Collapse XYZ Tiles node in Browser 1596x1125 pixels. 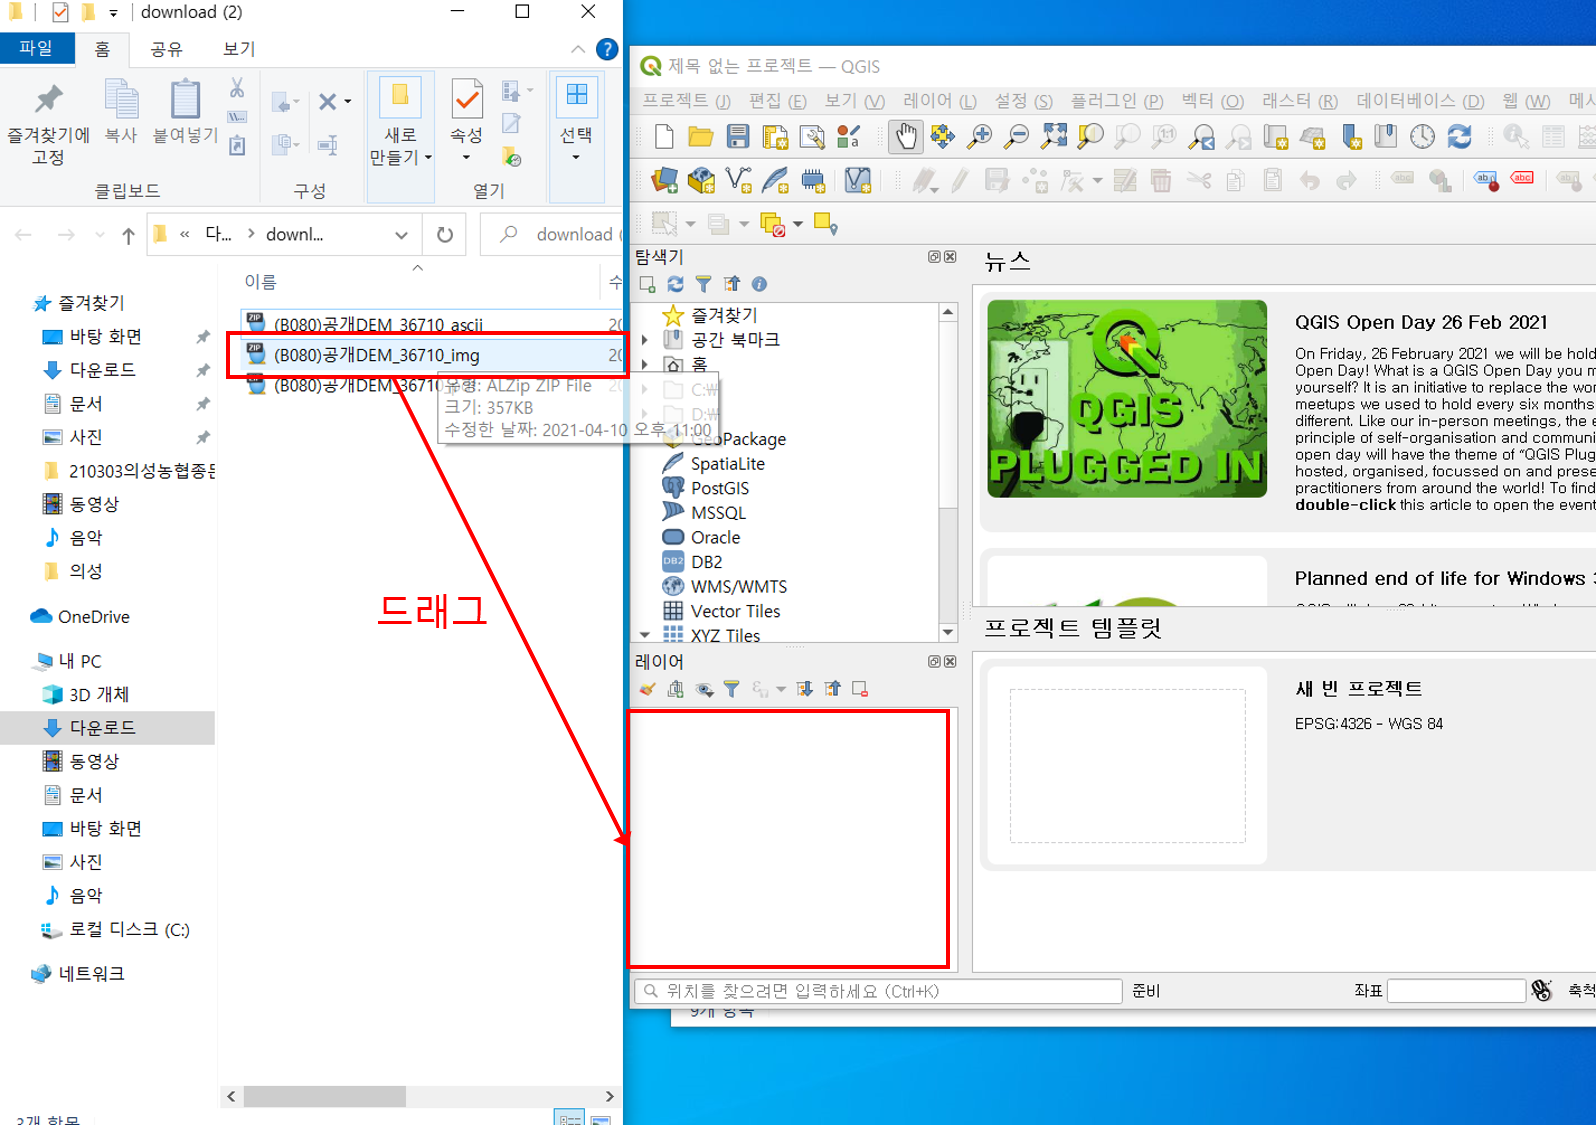point(645,635)
